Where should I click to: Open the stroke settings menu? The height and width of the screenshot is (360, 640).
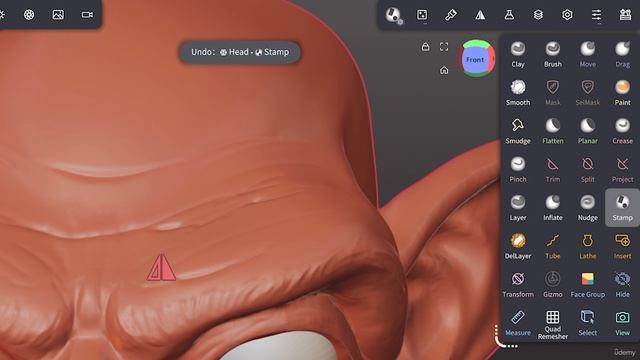click(422, 15)
